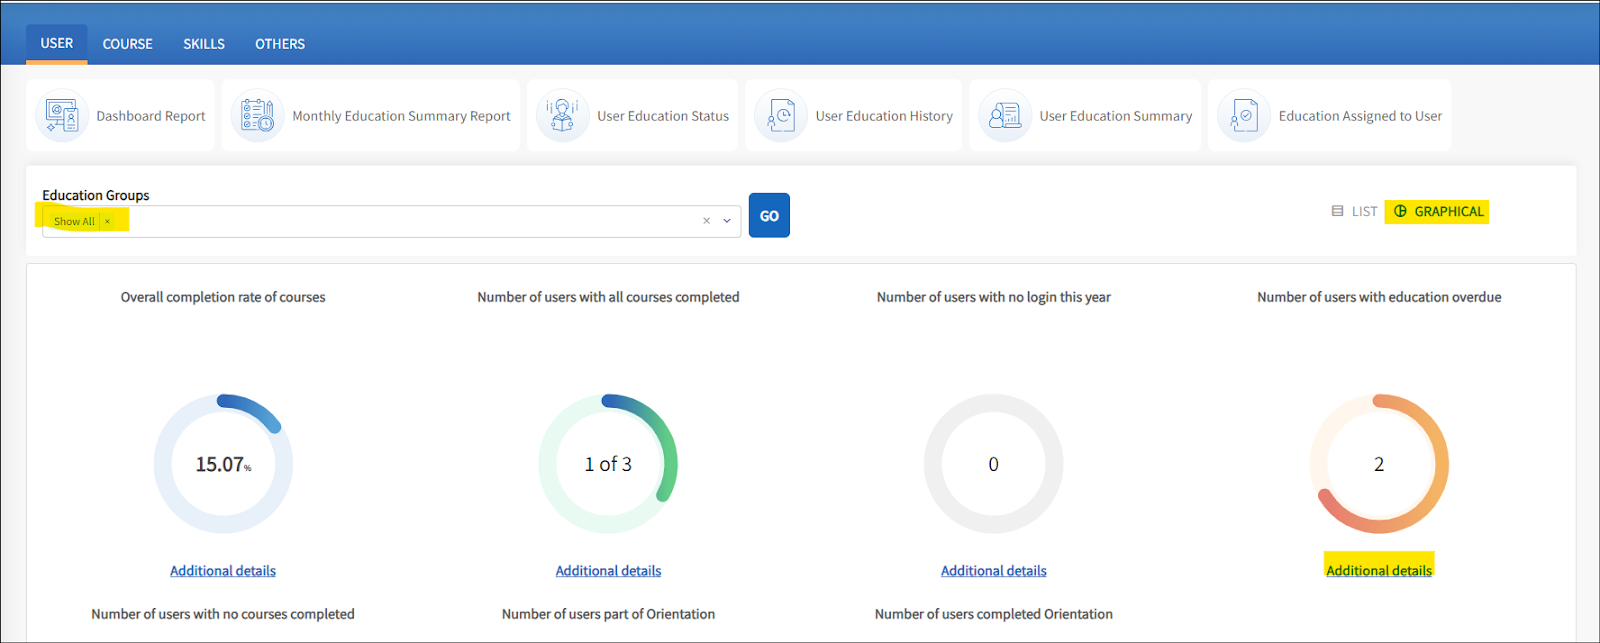
Task: Open Additional details under no login this year
Action: 994,571
